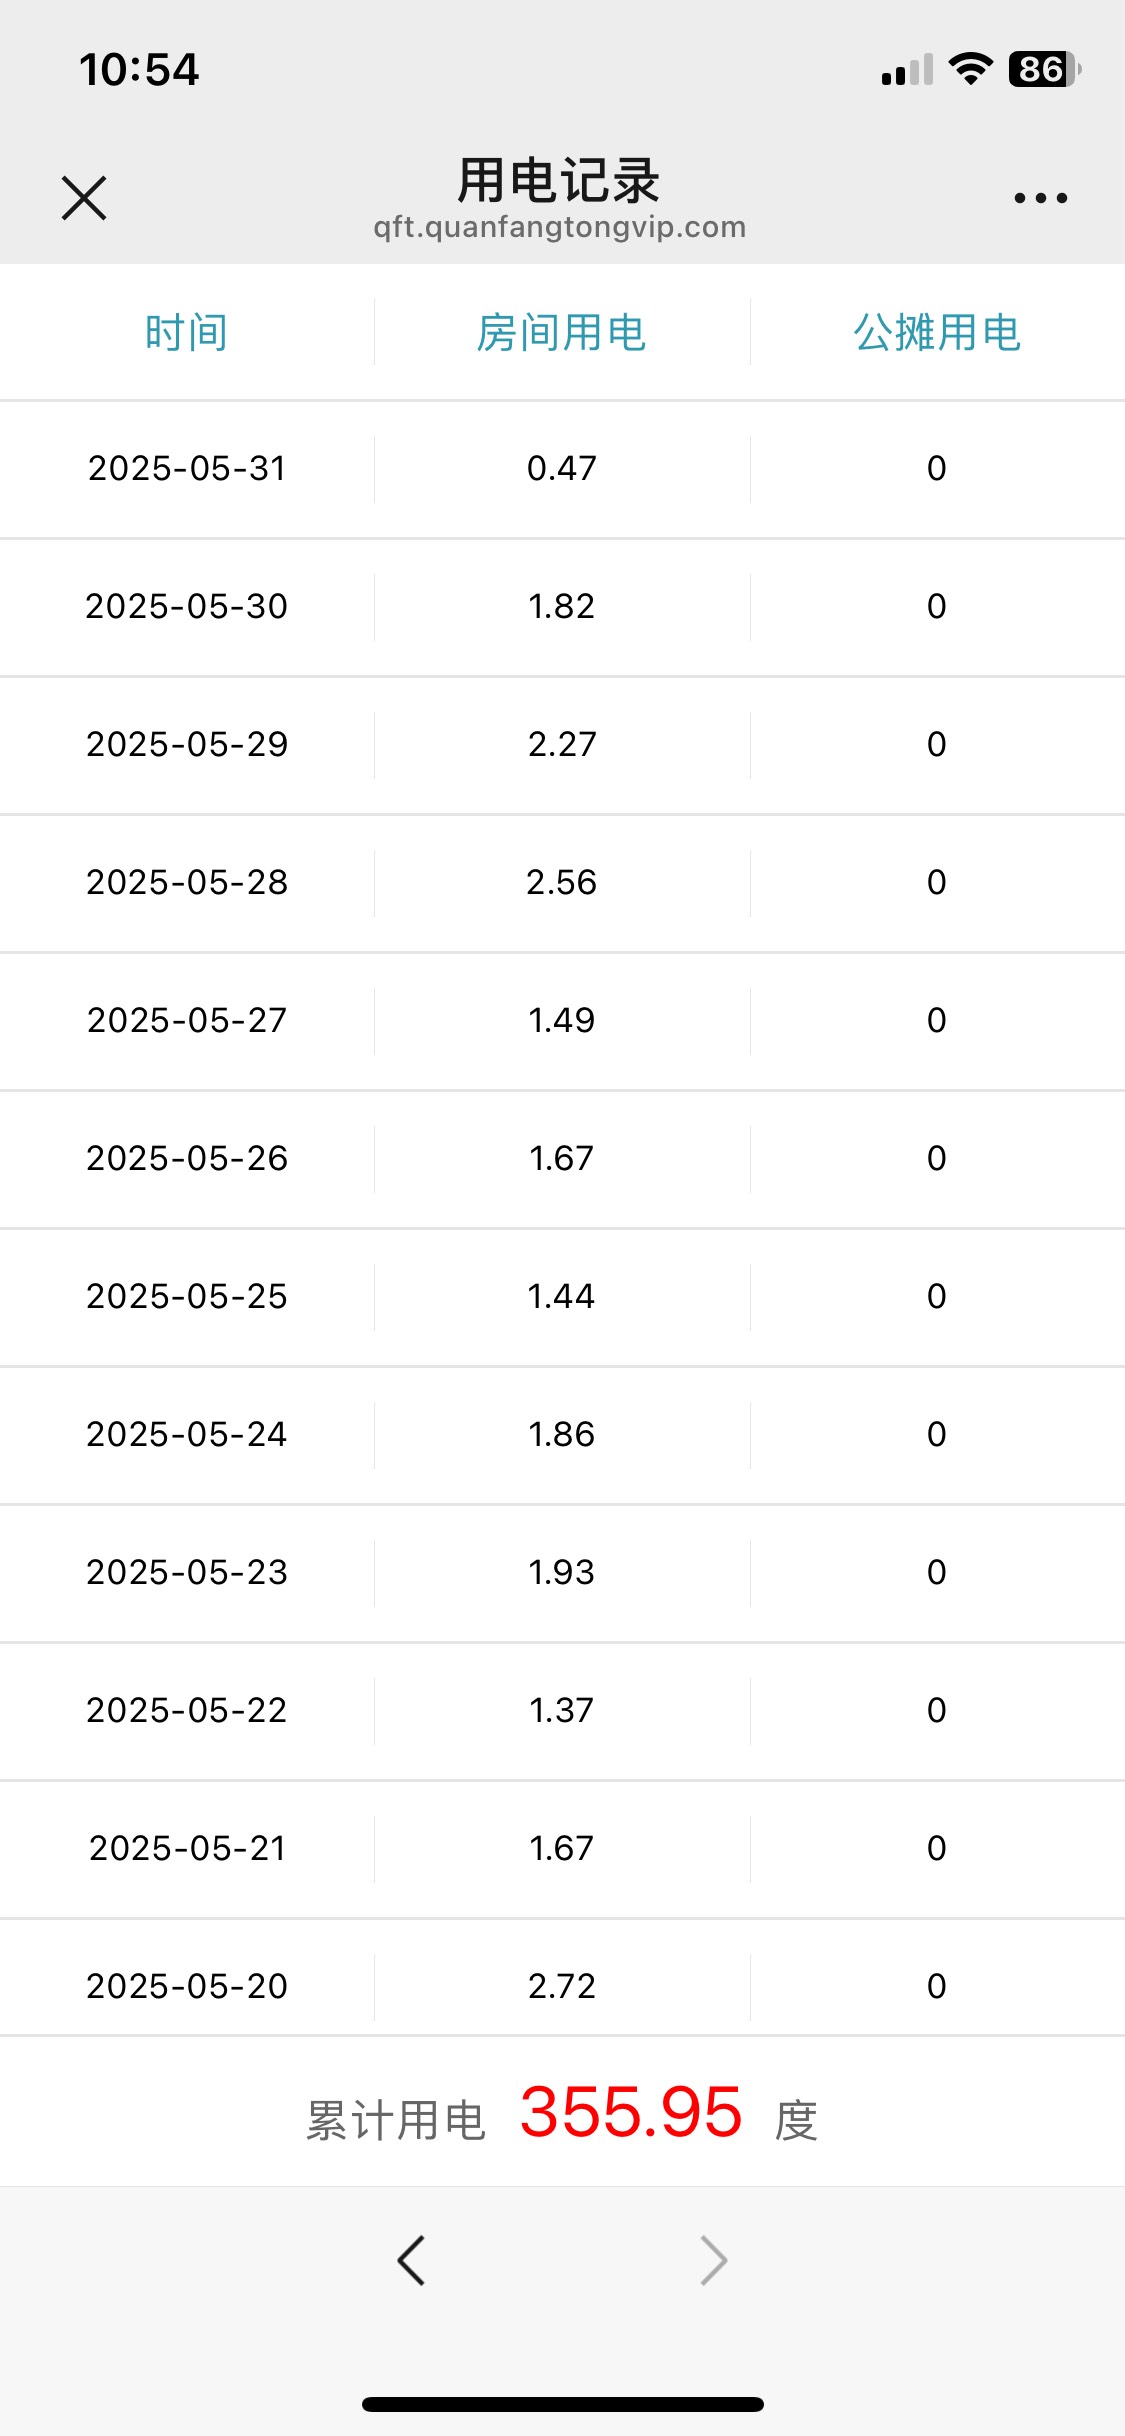Go back with the left chevron
The width and height of the screenshot is (1125, 2436).
pyautogui.click(x=411, y=2260)
